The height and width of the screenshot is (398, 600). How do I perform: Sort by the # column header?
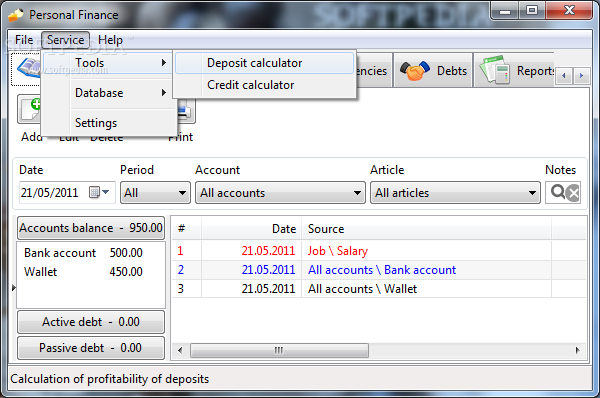[186, 229]
